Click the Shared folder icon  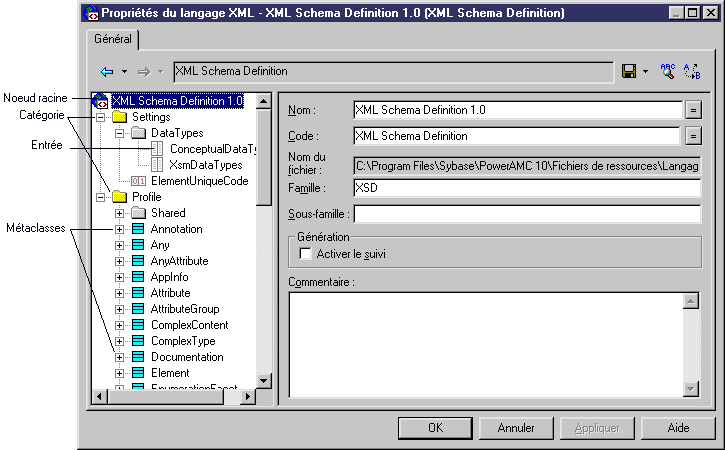pos(138,213)
